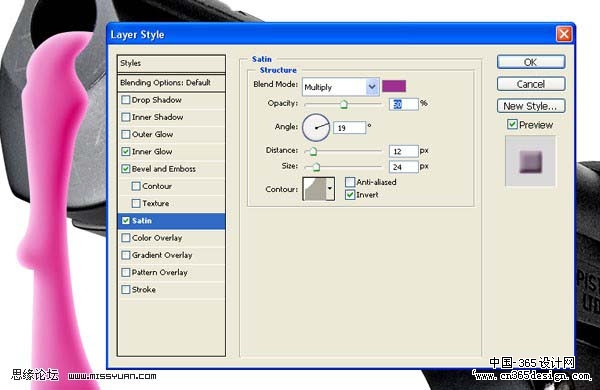Click the Angle dial control
The height and width of the screenshot is (390, 600).
(316, 127)
